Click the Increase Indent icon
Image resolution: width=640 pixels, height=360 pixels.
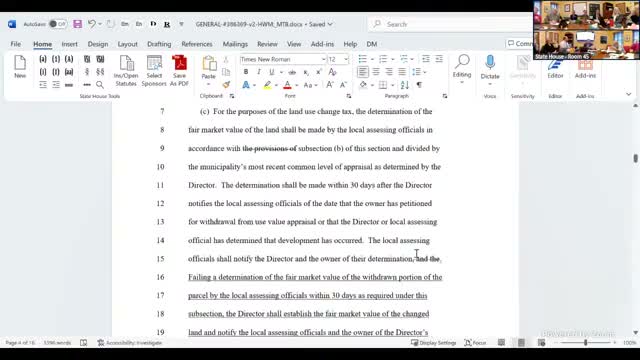point(439,59)
